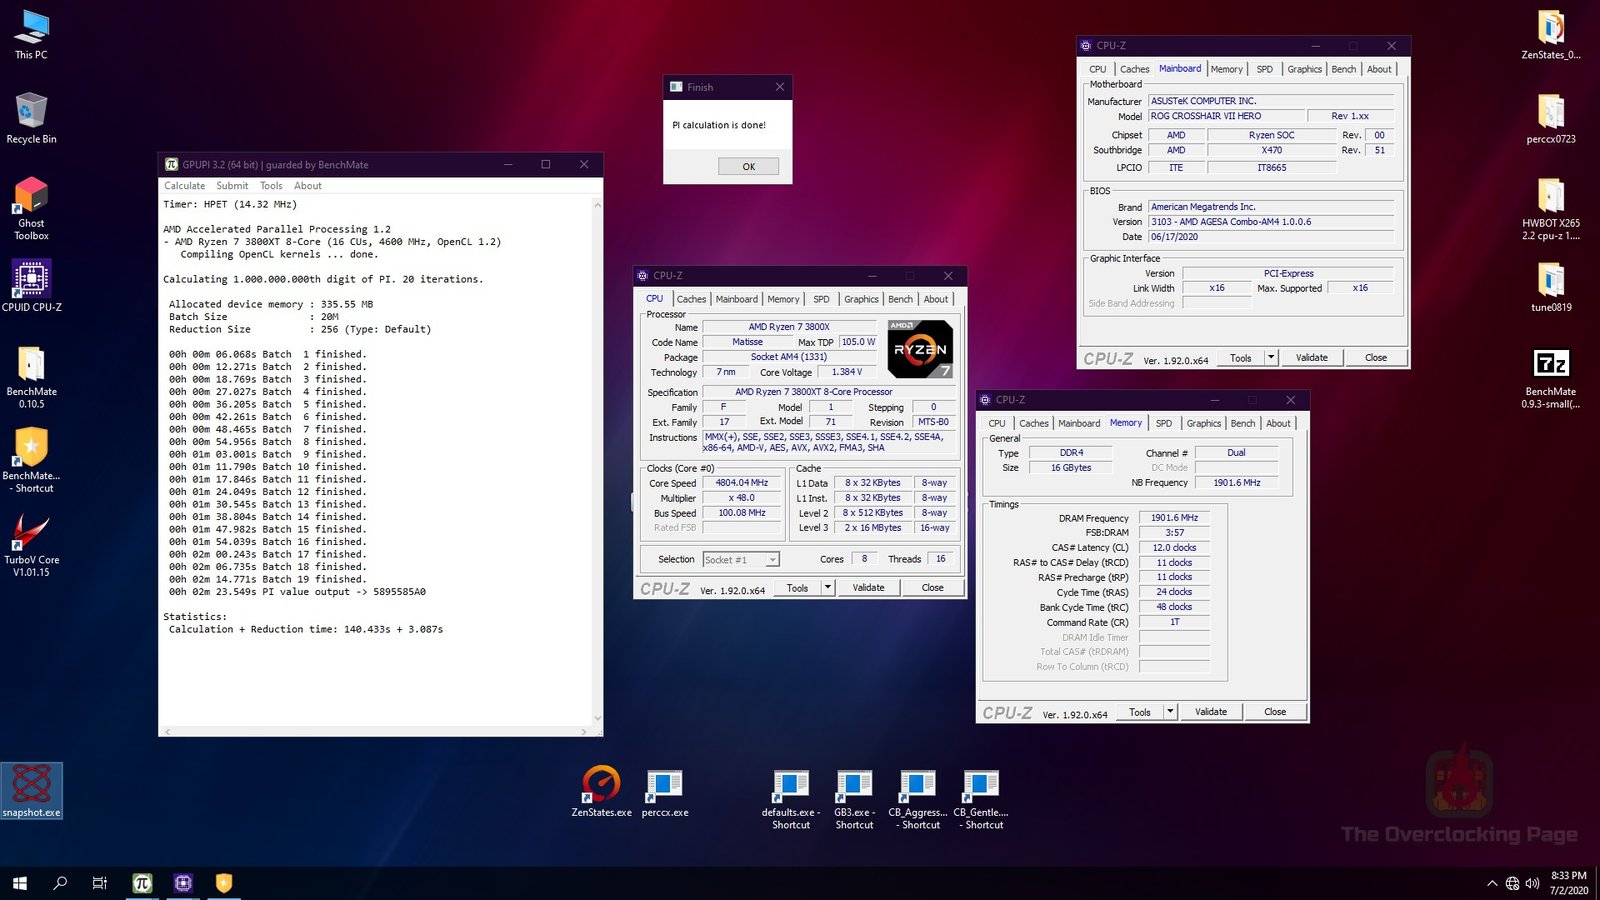Image resolution: width=1600 pixels, height=900 pixels.
Task: Expand Tools dropdown arrow in Mainboard window
Action: click(x=1271, y=357)
